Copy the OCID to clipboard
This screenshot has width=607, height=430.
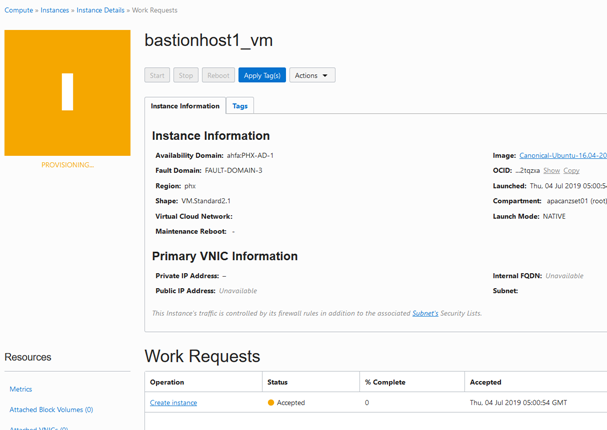pyautogui.click(x=571, y=171)
